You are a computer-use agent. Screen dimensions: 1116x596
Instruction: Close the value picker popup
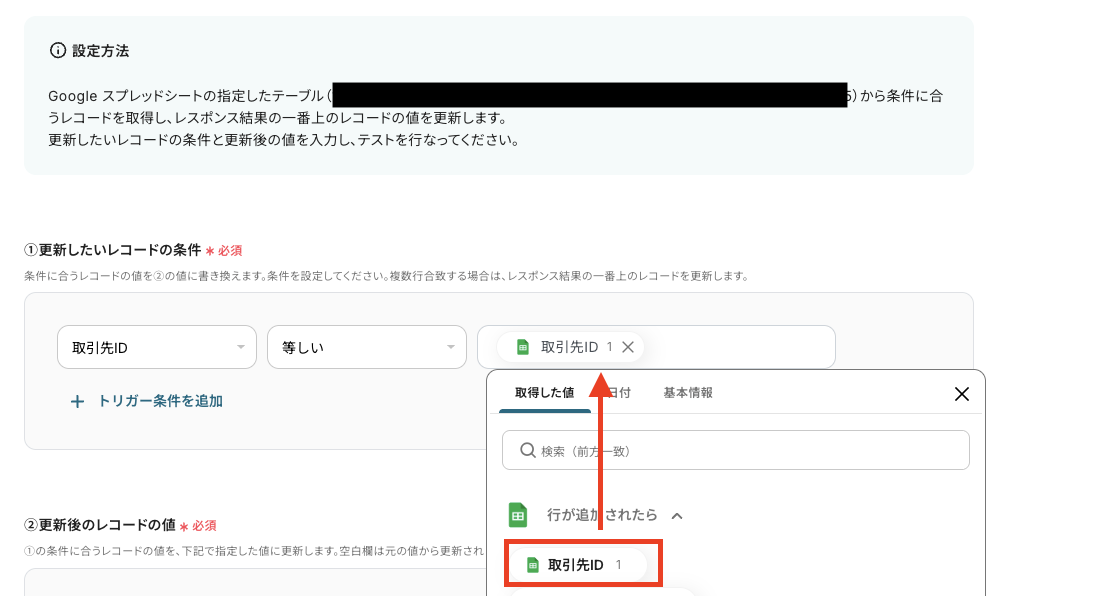[961, 393]
